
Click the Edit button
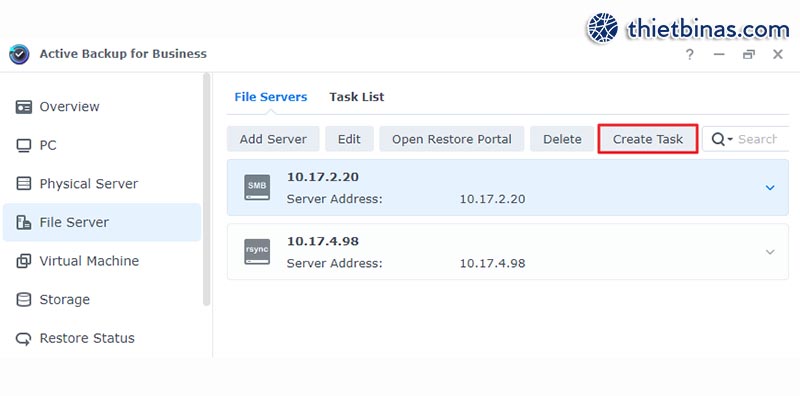349,139
